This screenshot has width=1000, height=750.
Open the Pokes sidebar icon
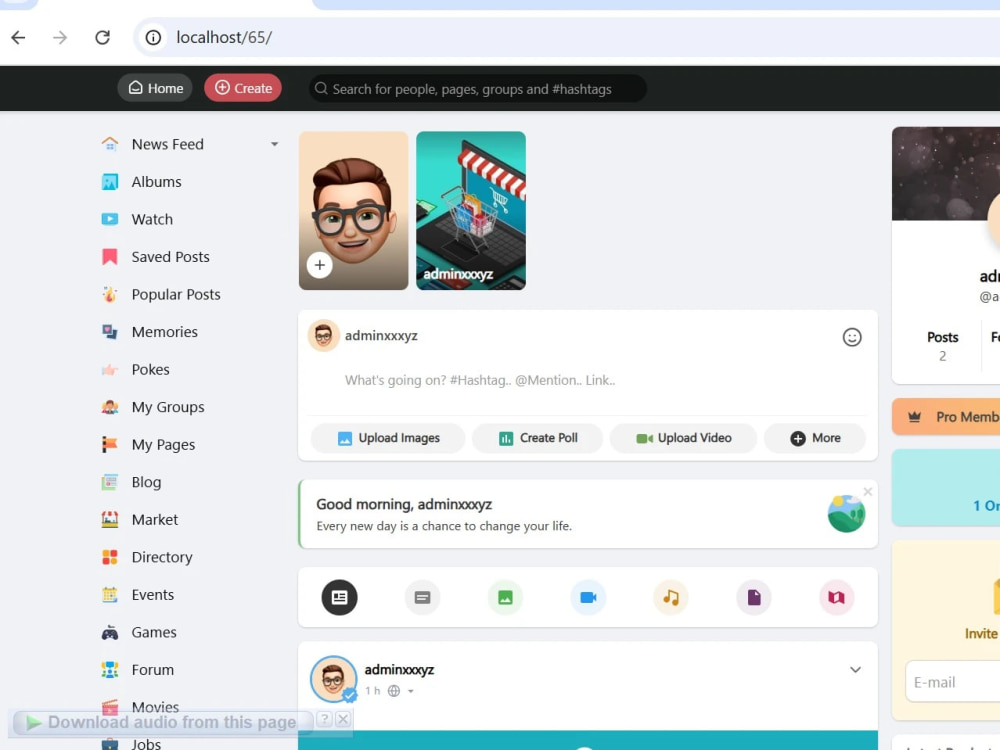(110, 370)
